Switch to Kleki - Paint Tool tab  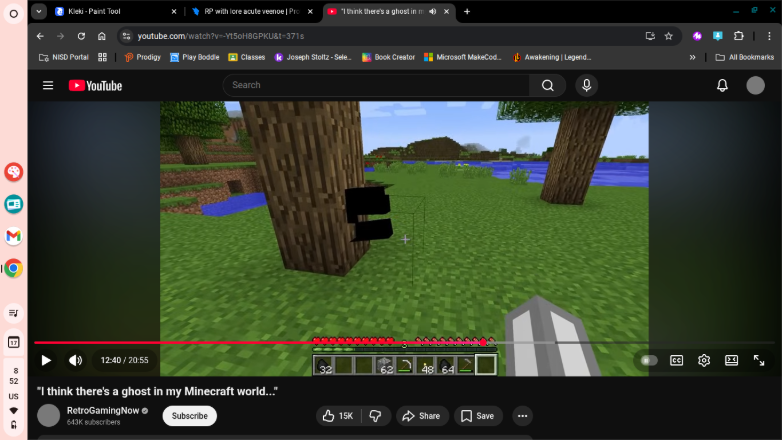[x=110, y=11]
